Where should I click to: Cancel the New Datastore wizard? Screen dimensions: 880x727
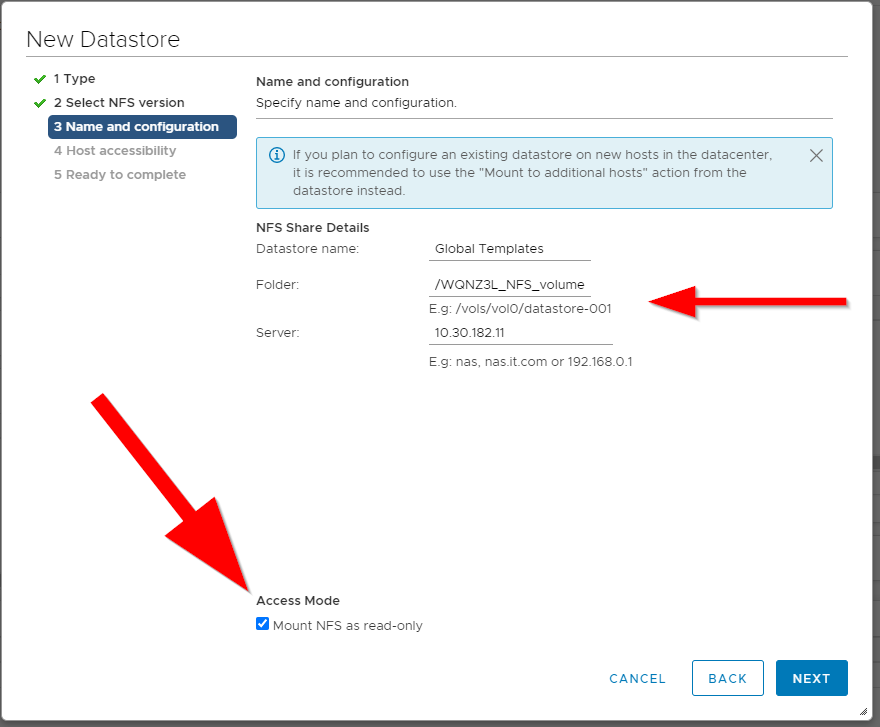point(637,678)
